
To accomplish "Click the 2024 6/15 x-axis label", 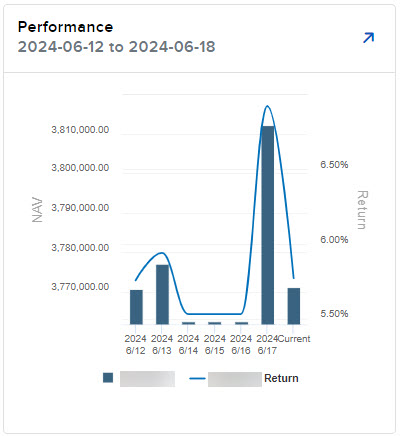I will point(215,344).
